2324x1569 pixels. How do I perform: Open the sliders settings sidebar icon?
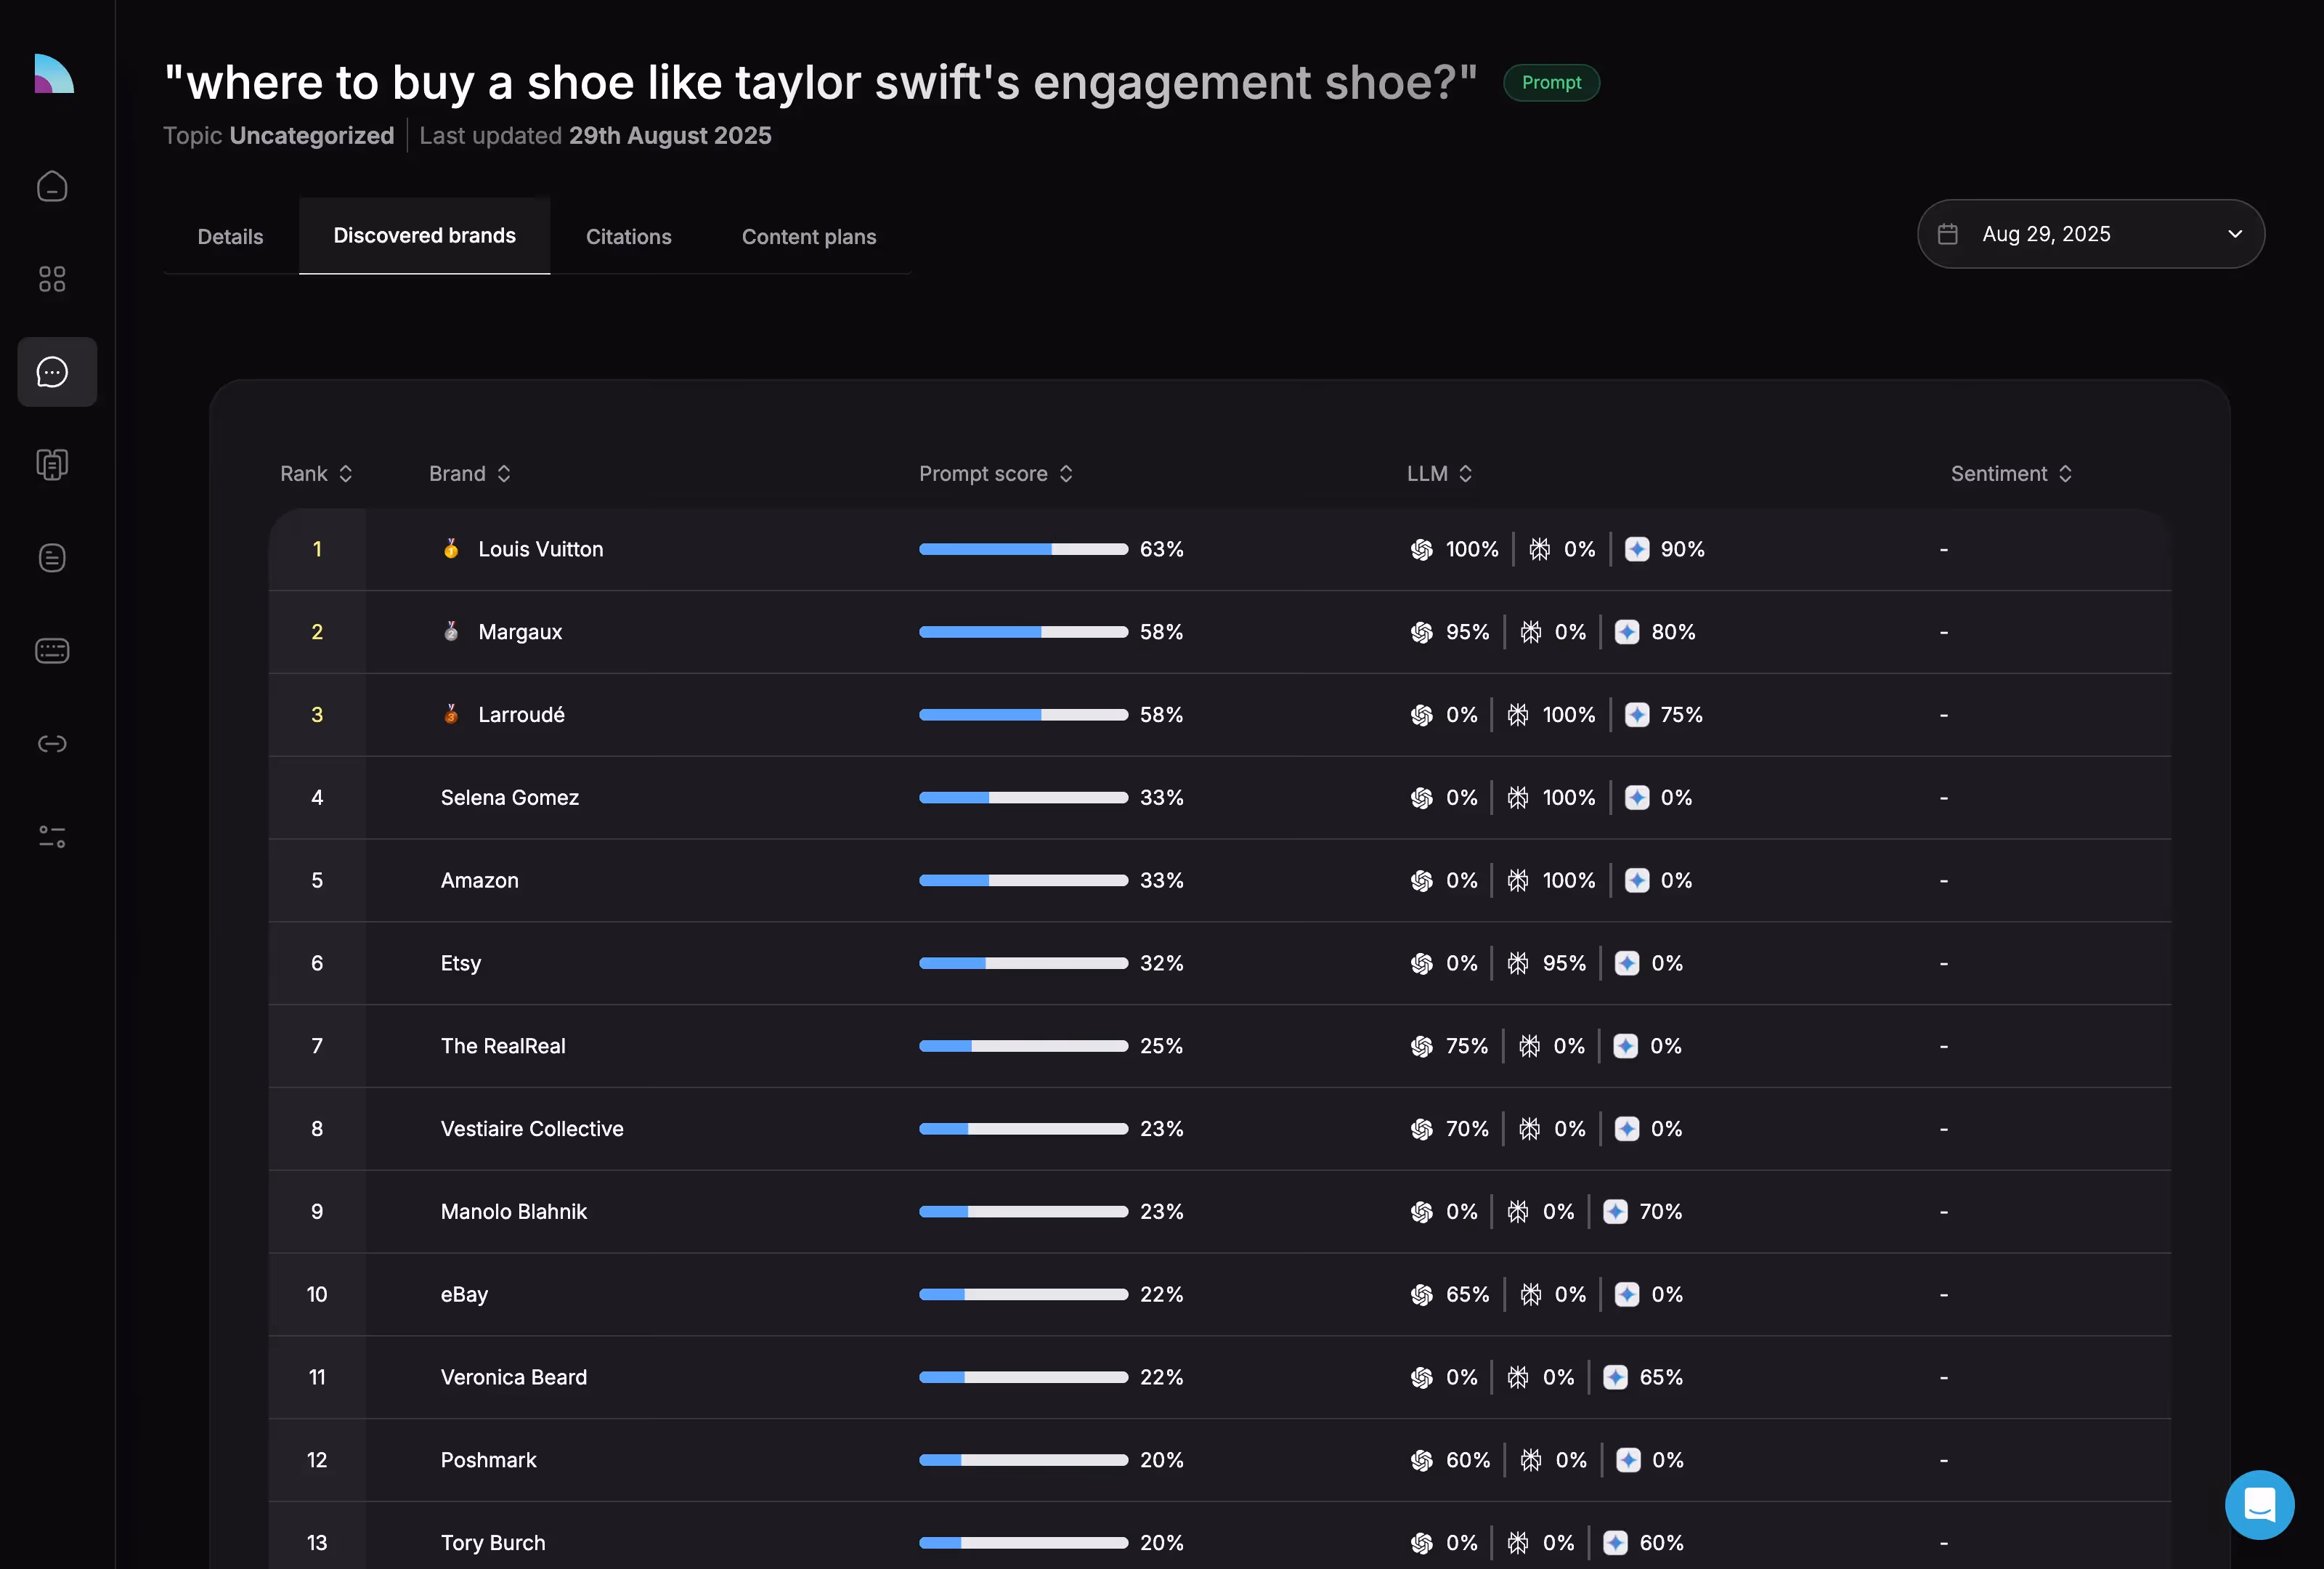tap(52, 836)
